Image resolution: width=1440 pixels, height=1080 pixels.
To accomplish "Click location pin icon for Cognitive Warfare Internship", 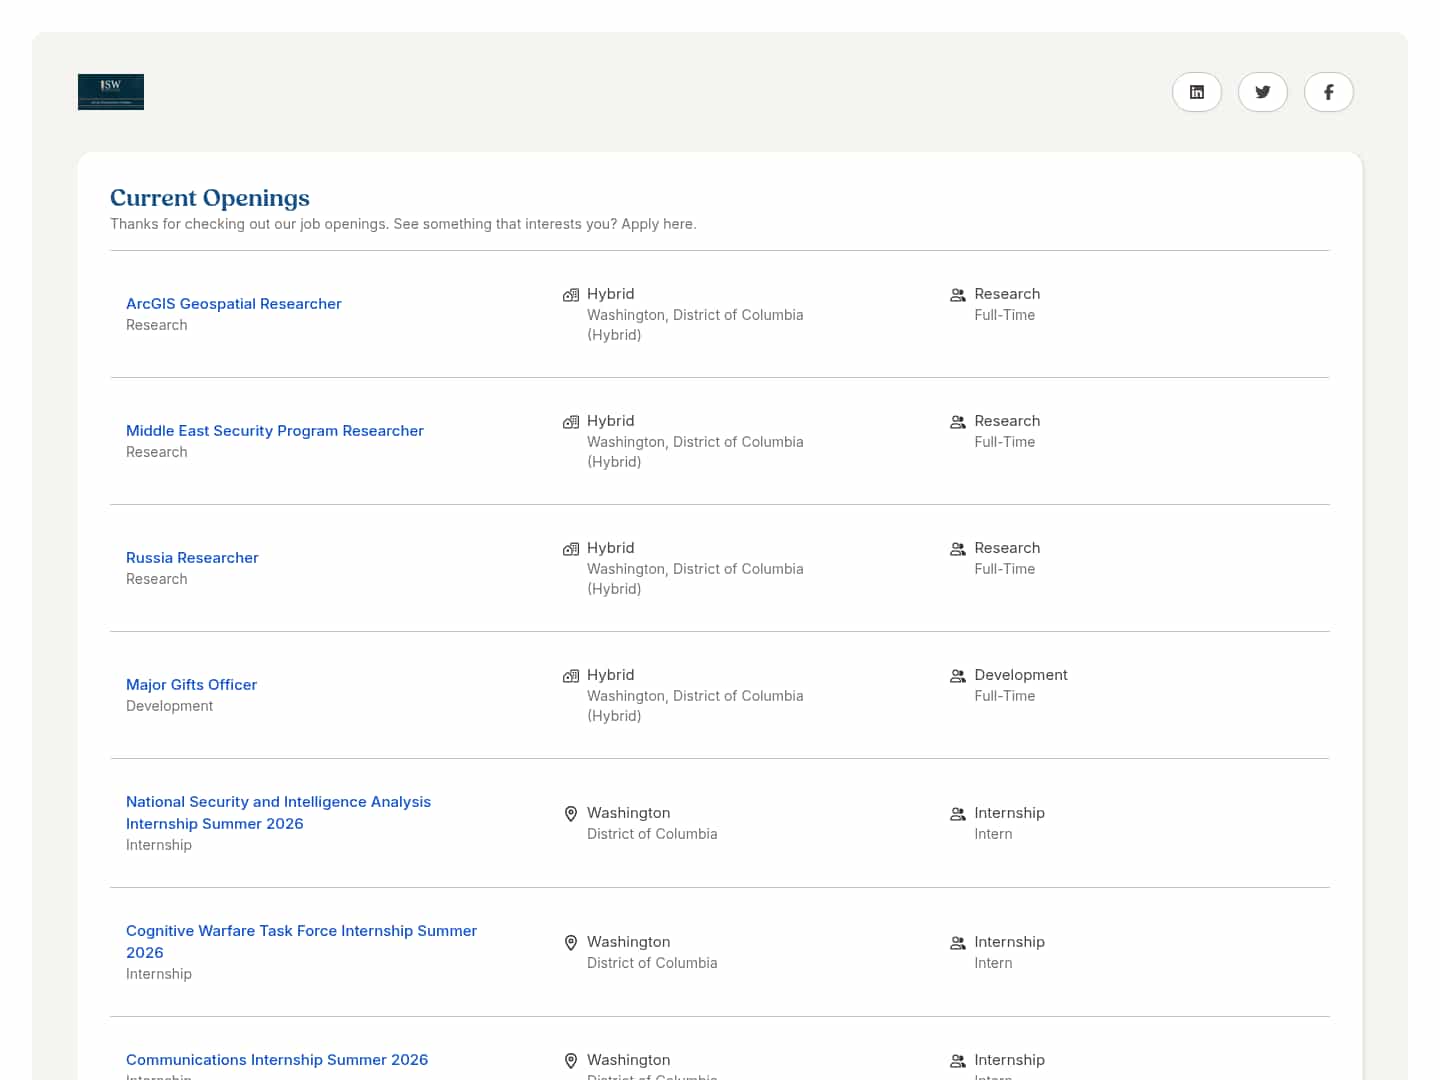I will tap(571, 943).
